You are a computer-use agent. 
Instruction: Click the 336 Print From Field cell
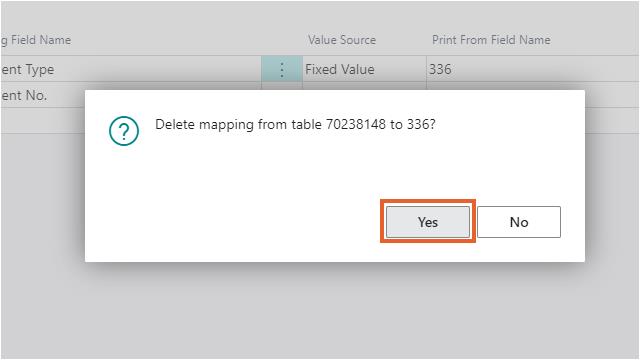pos(533,69)
